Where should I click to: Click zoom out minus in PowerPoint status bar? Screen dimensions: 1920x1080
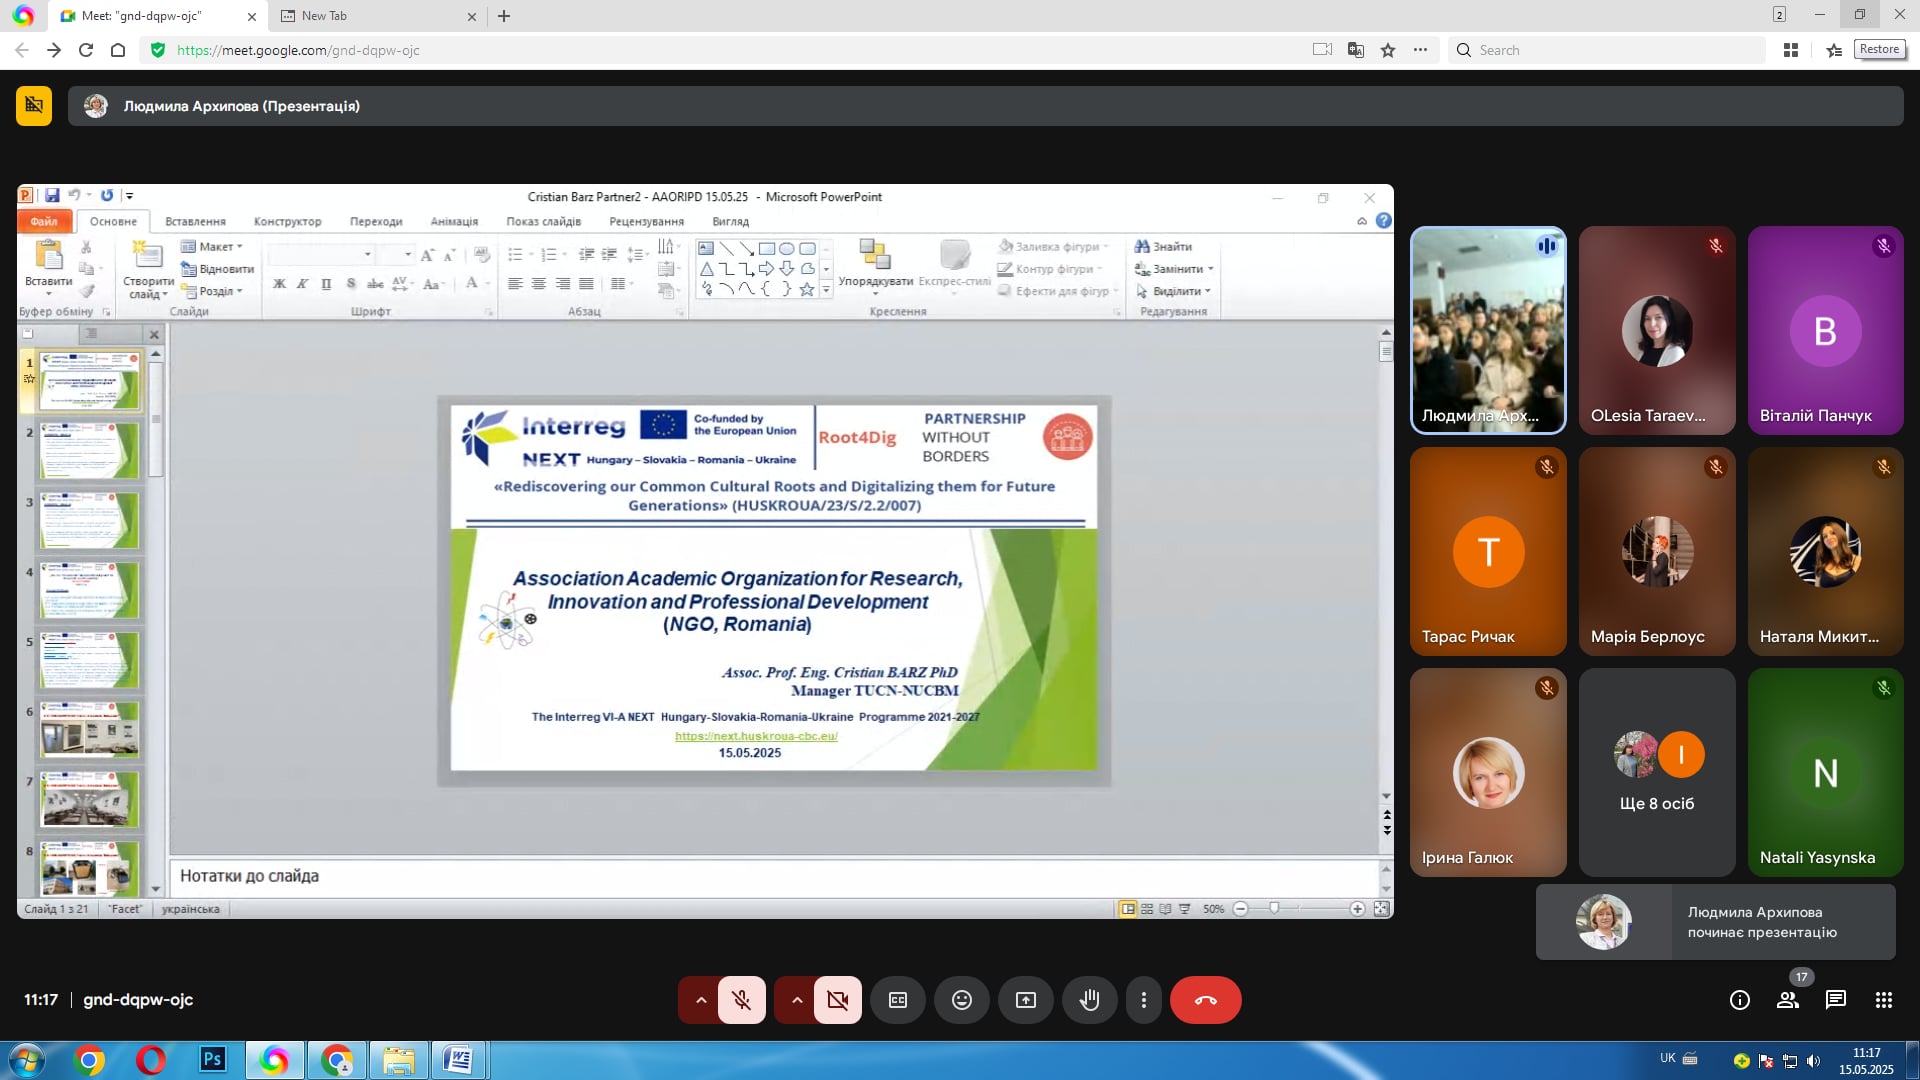[x=1240, y=908]
